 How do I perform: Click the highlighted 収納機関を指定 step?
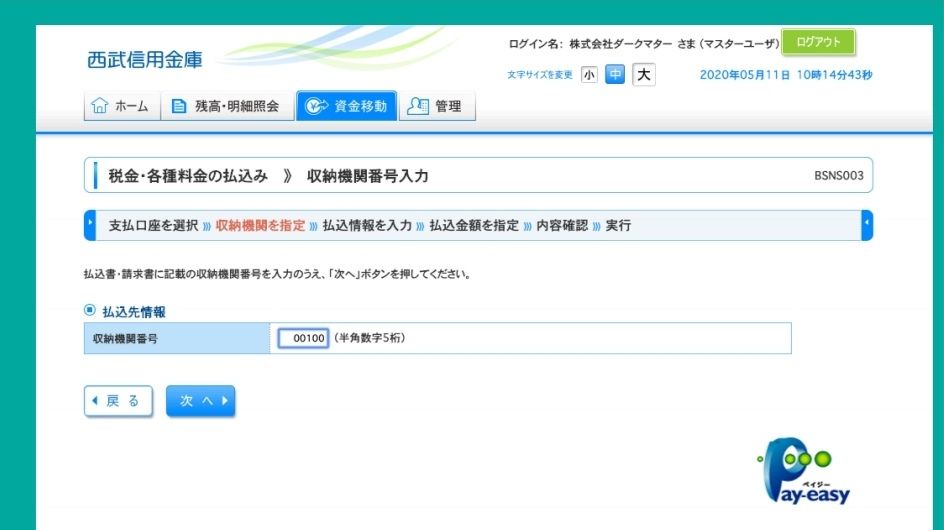pyautogui.click(x=260, y=226)
